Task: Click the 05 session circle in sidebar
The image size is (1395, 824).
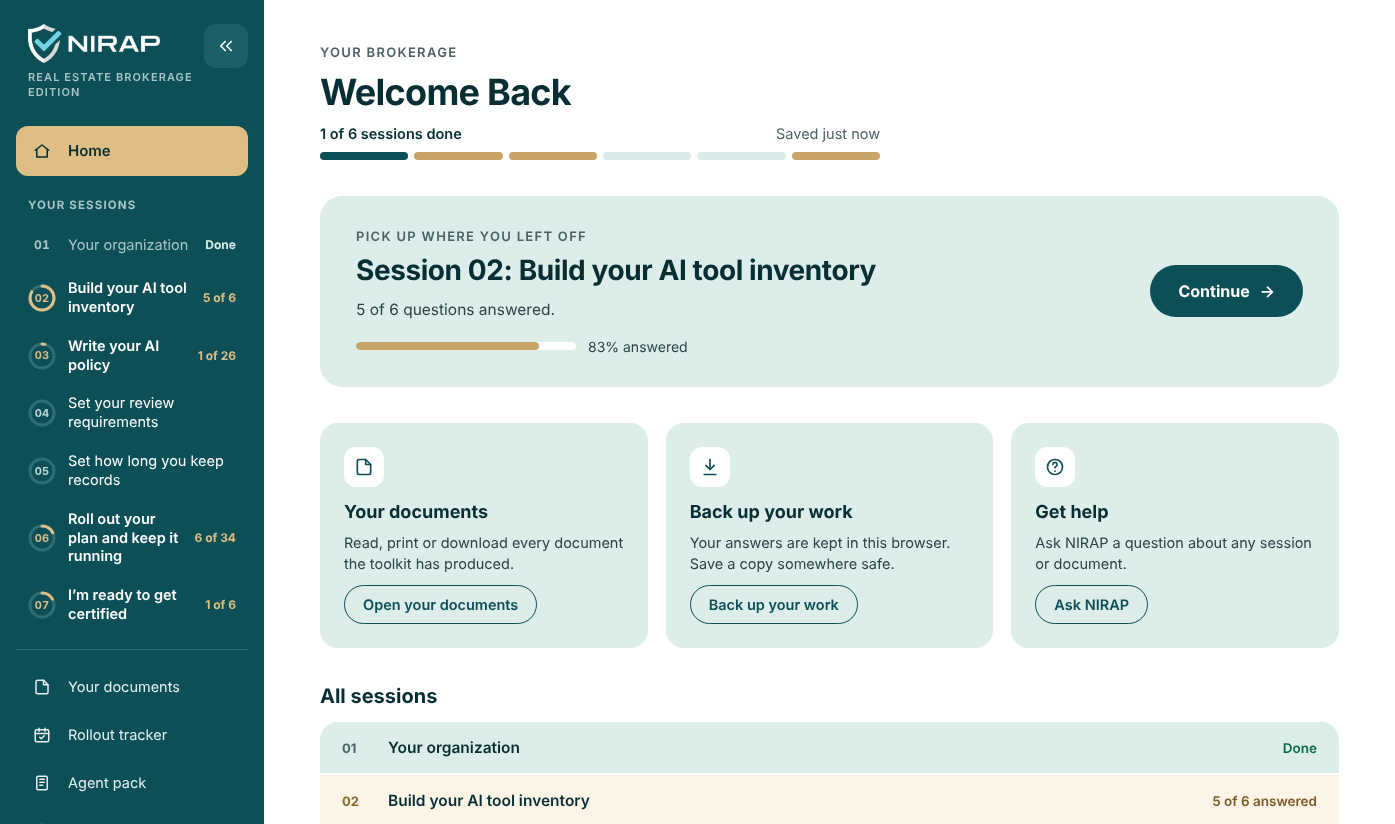Action: [x=42, y=471]
